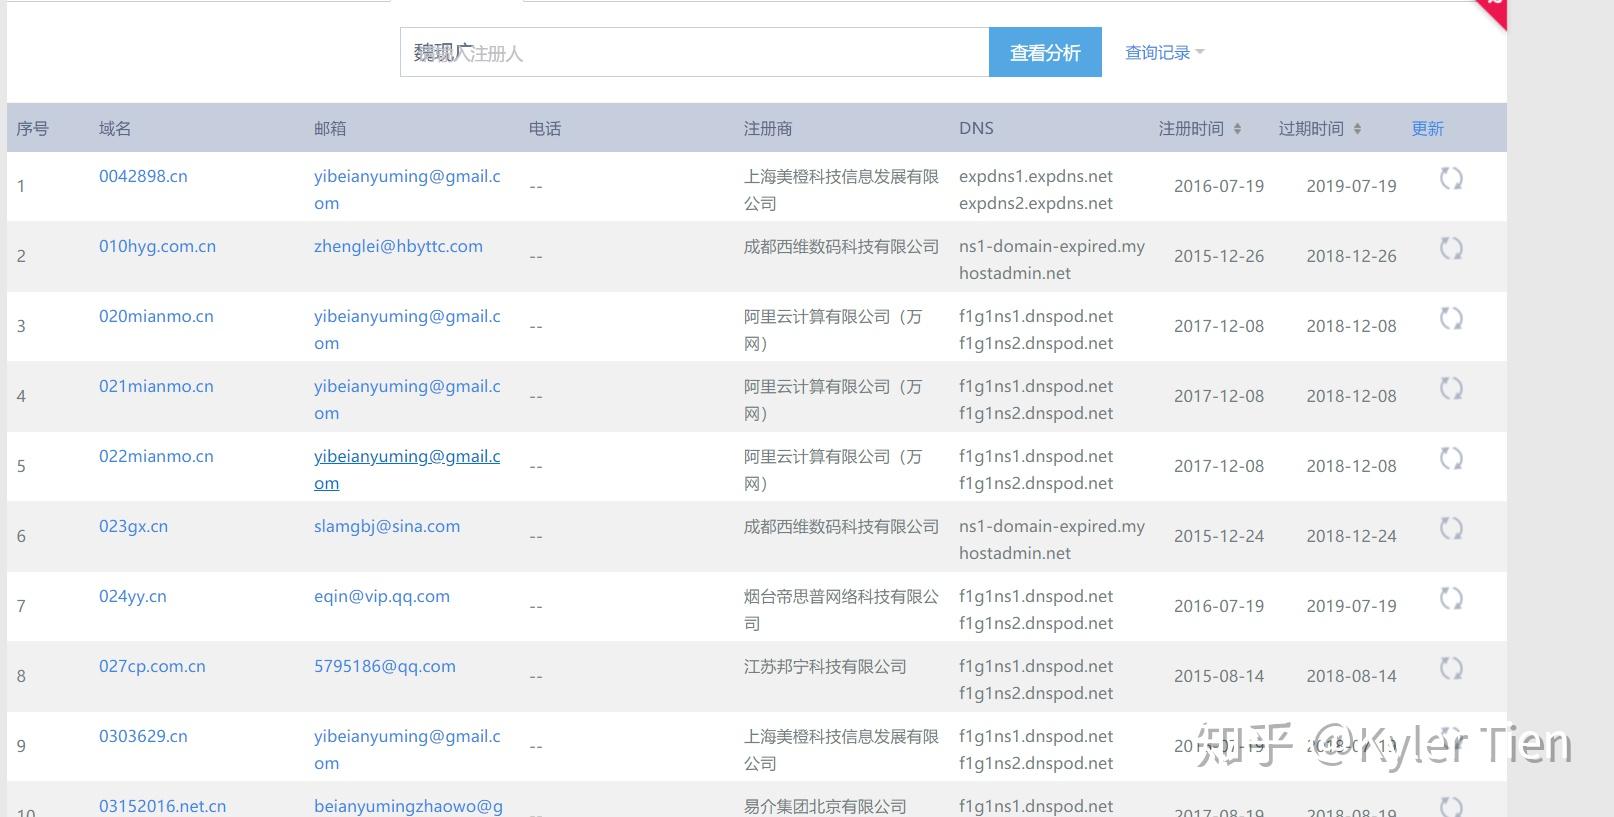Click email eqin@vip.qq.com

point(382,596)
